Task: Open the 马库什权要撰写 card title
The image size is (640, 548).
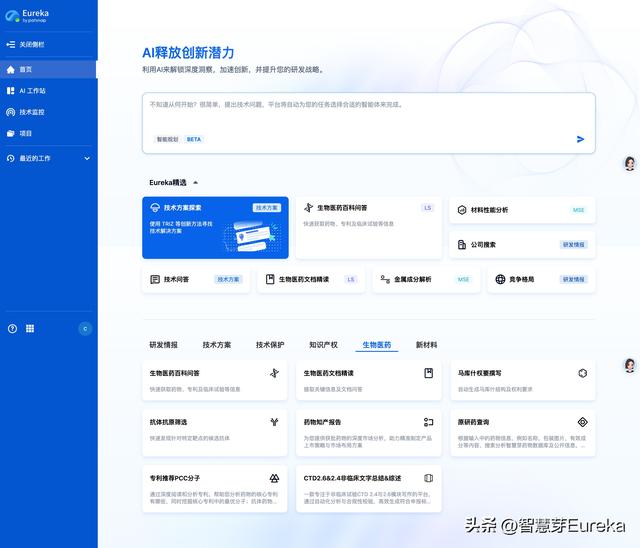Action: click(479, 373)
